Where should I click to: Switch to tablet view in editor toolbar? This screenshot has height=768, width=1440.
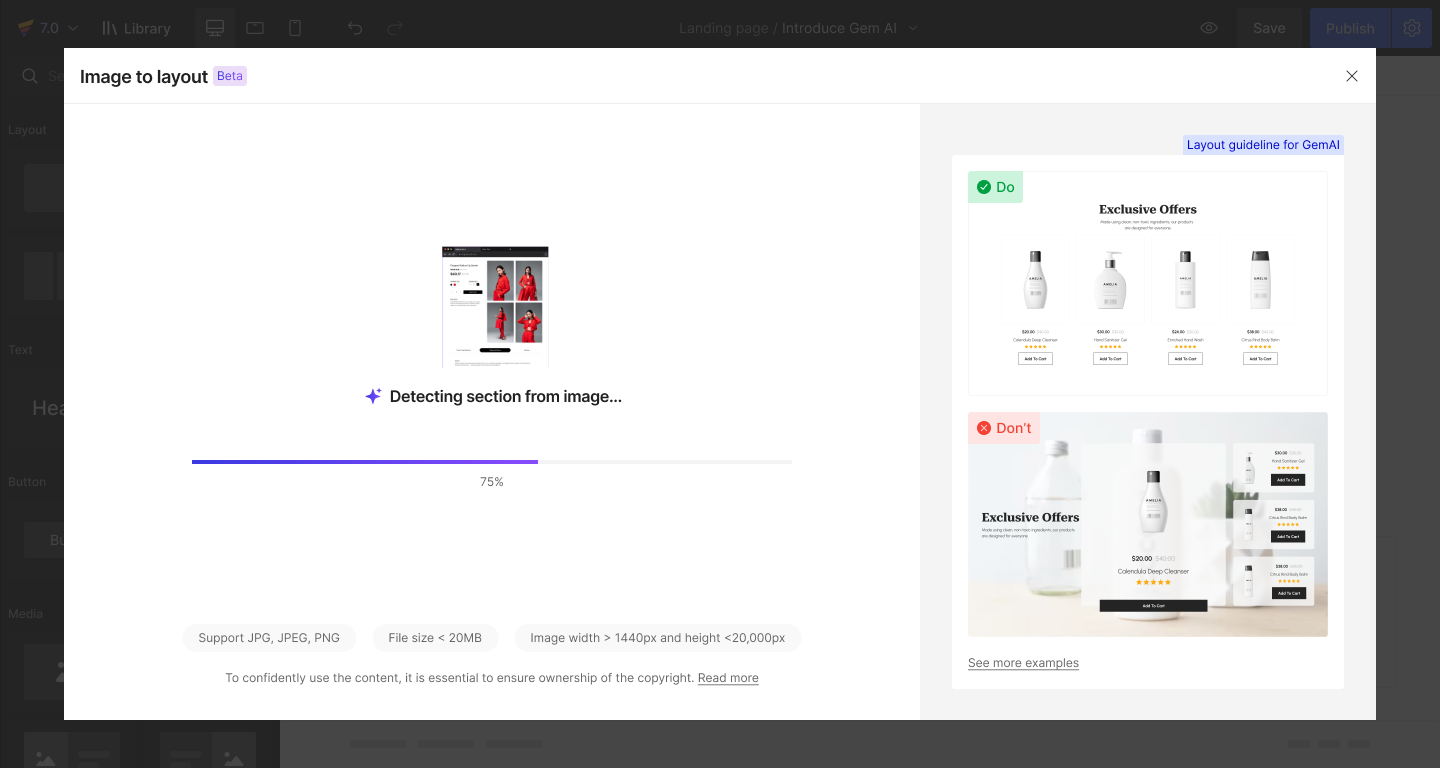click(255, 28)
